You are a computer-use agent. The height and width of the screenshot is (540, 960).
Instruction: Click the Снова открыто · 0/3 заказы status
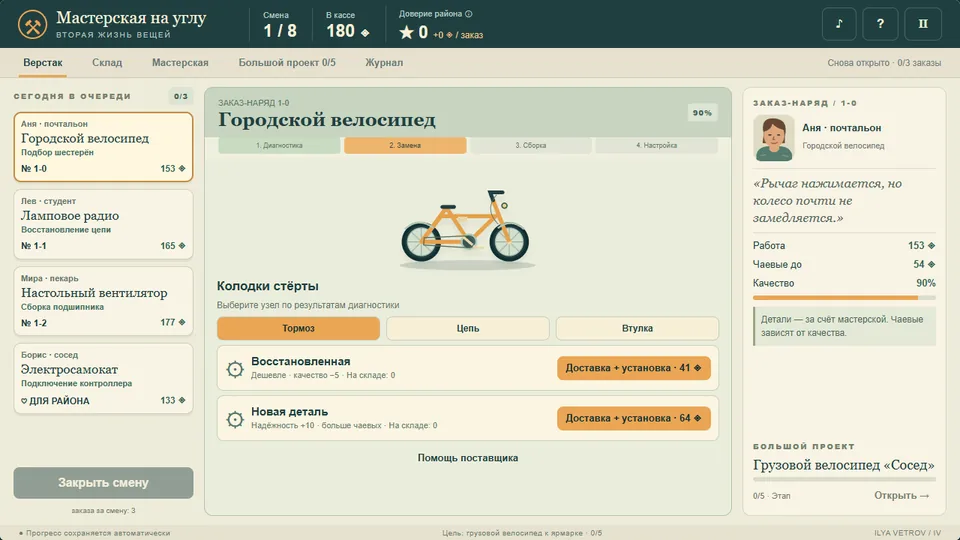(x=884, y=62)
